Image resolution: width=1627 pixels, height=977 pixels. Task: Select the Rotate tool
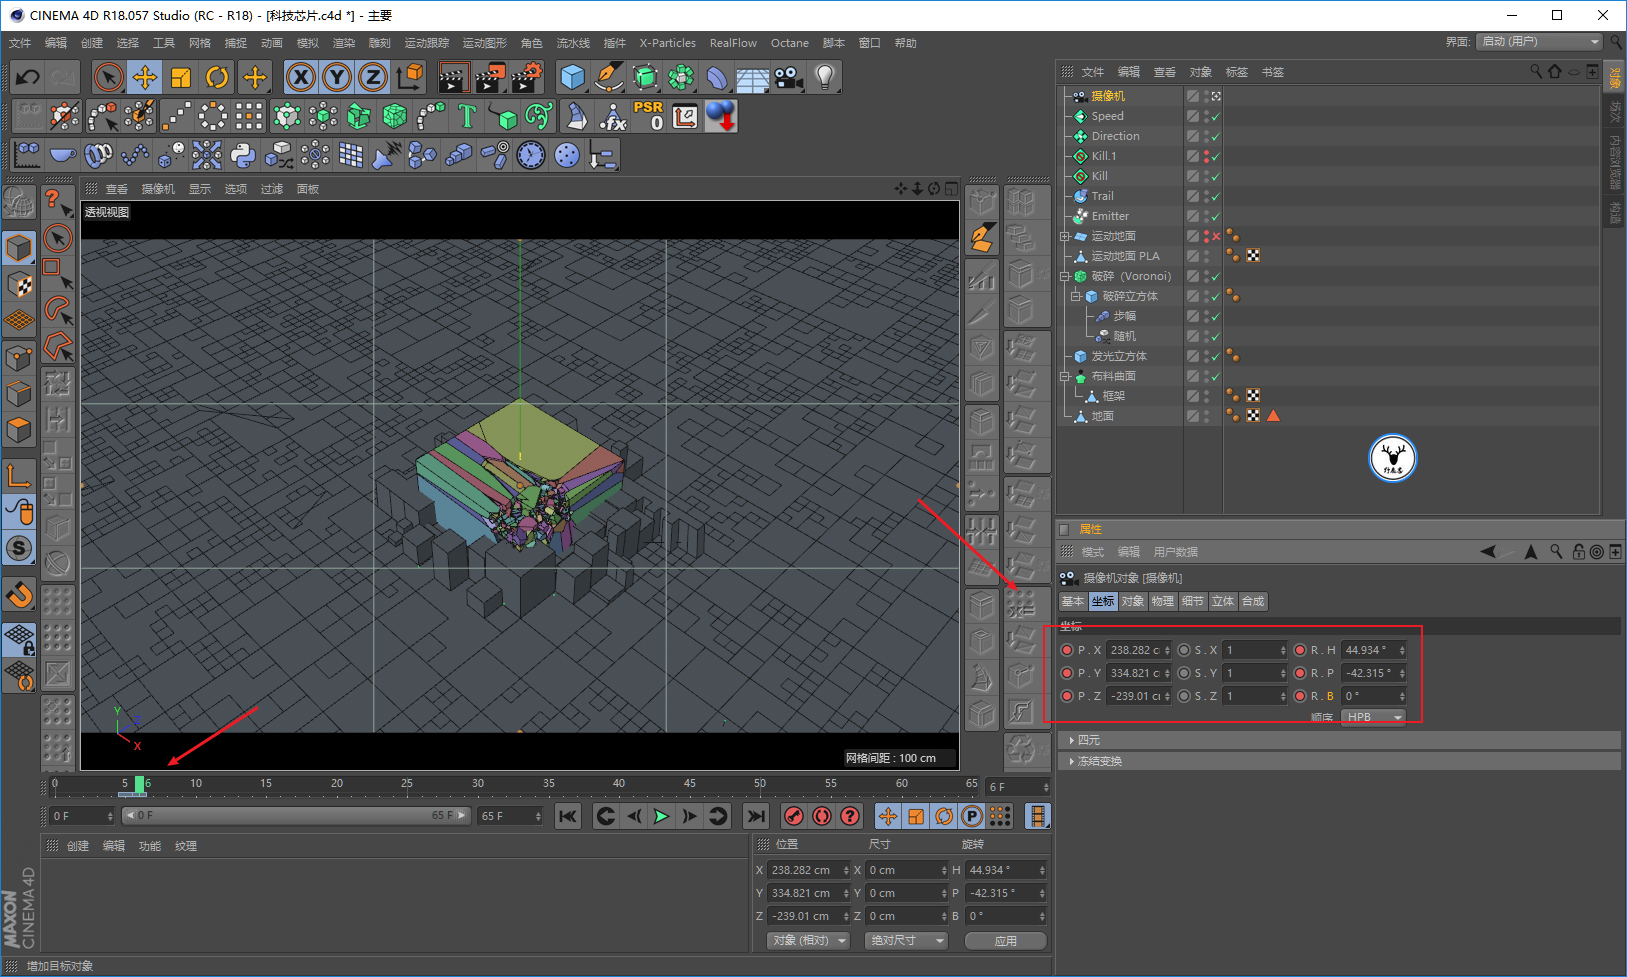coord(217,77)
